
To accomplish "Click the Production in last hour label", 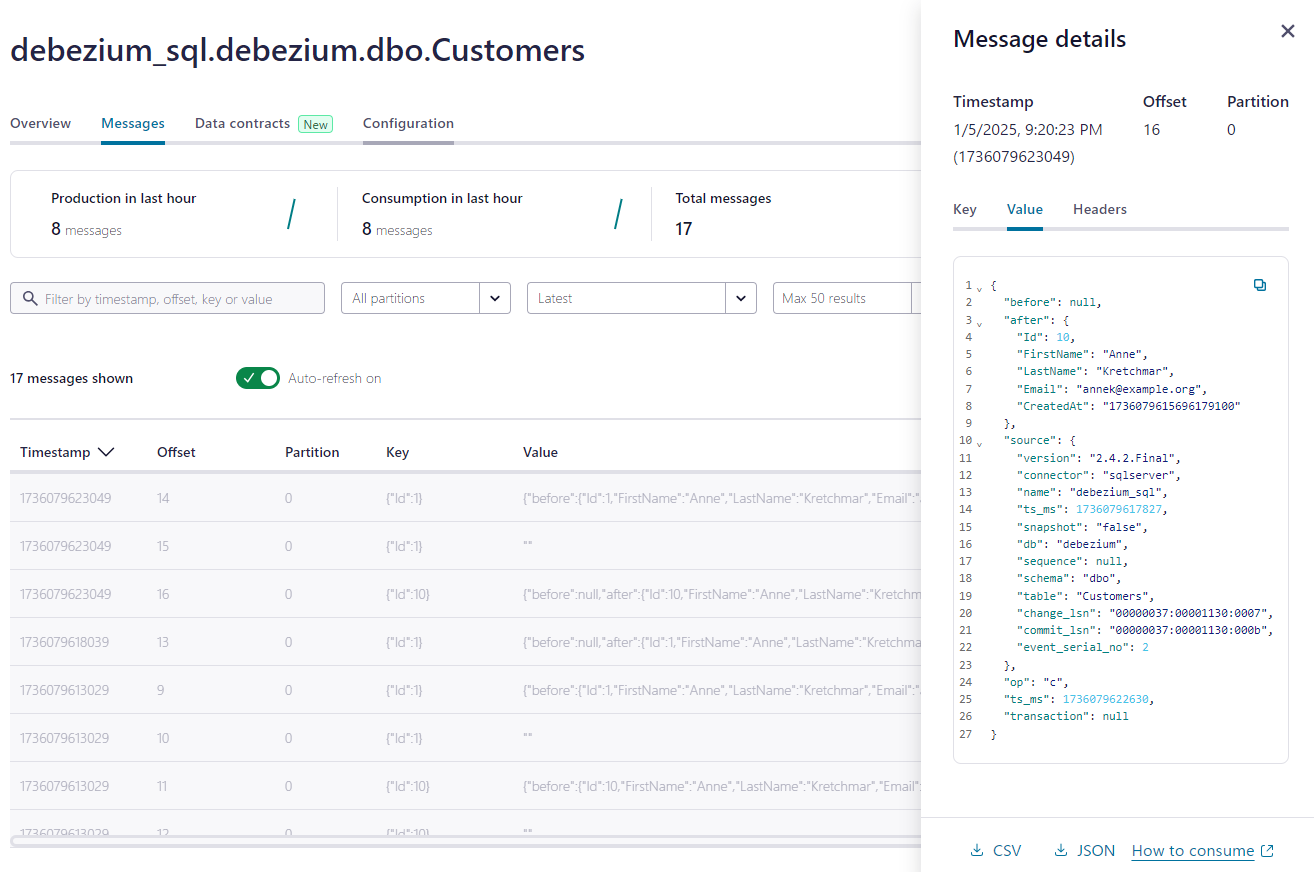I will (124, 198).
